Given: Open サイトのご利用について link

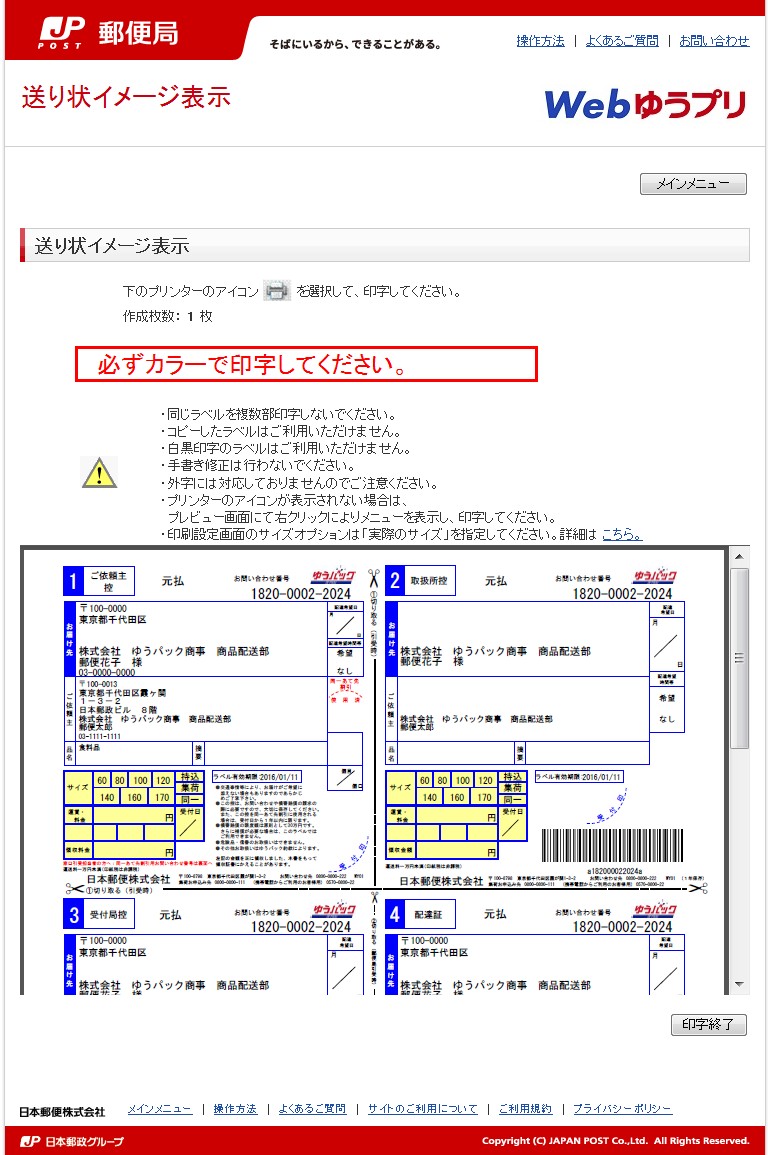Looking at the screenshot, I should [x=423, y=1109].
